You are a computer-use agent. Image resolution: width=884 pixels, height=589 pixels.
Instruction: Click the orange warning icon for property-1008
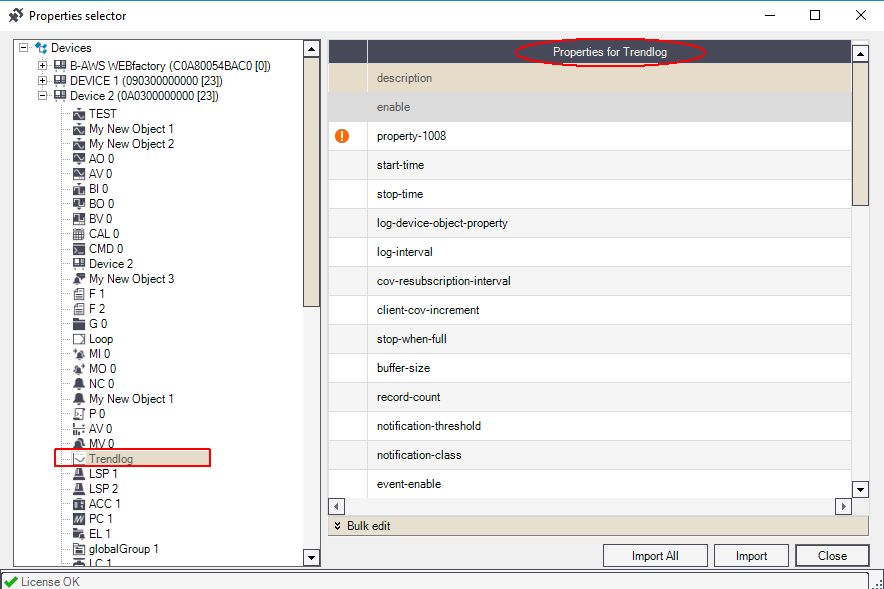click(x=342, y=136)
